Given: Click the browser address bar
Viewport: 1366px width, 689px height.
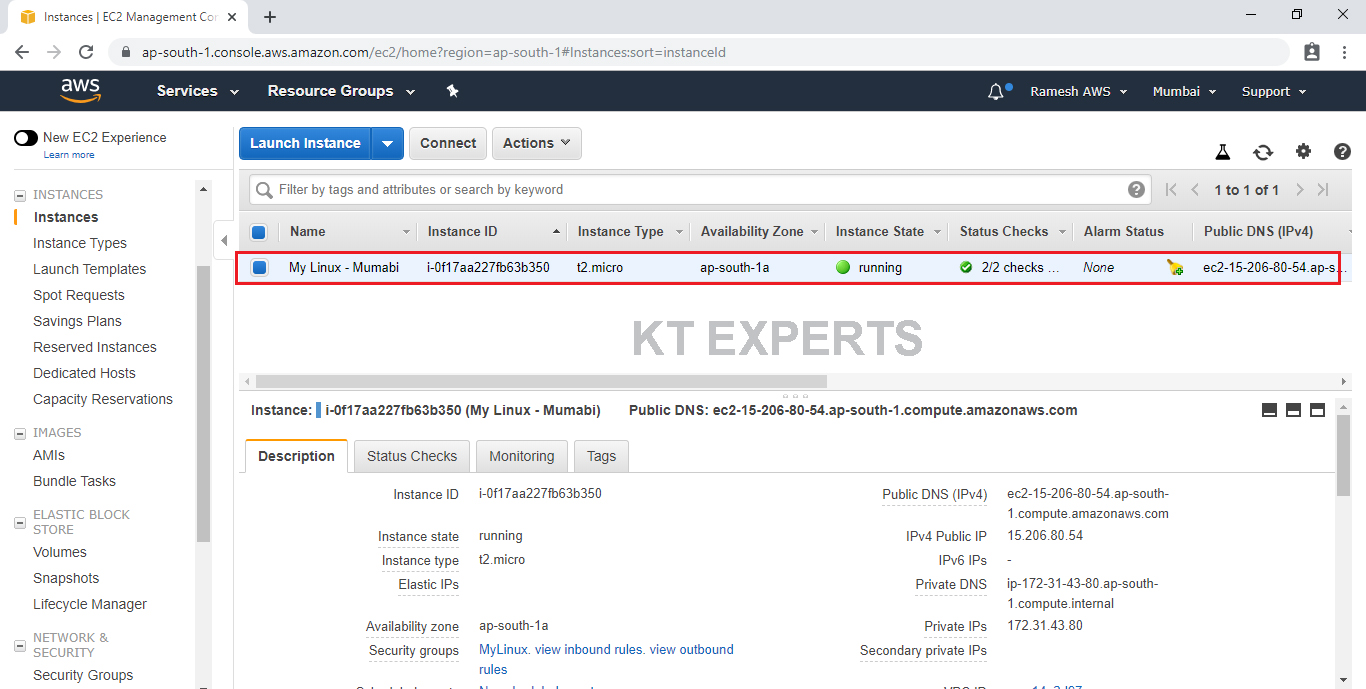Looking at the screenshot, I should coord(699,52).
